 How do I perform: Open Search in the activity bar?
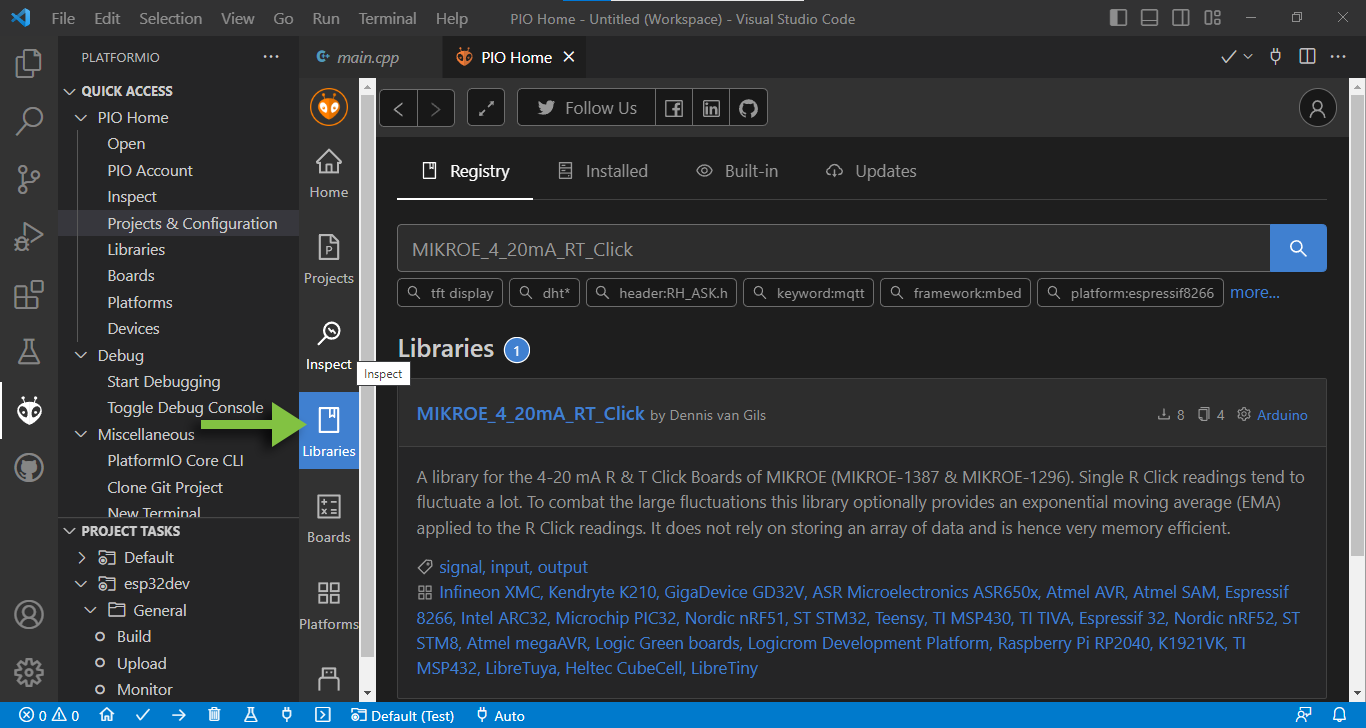29,122
